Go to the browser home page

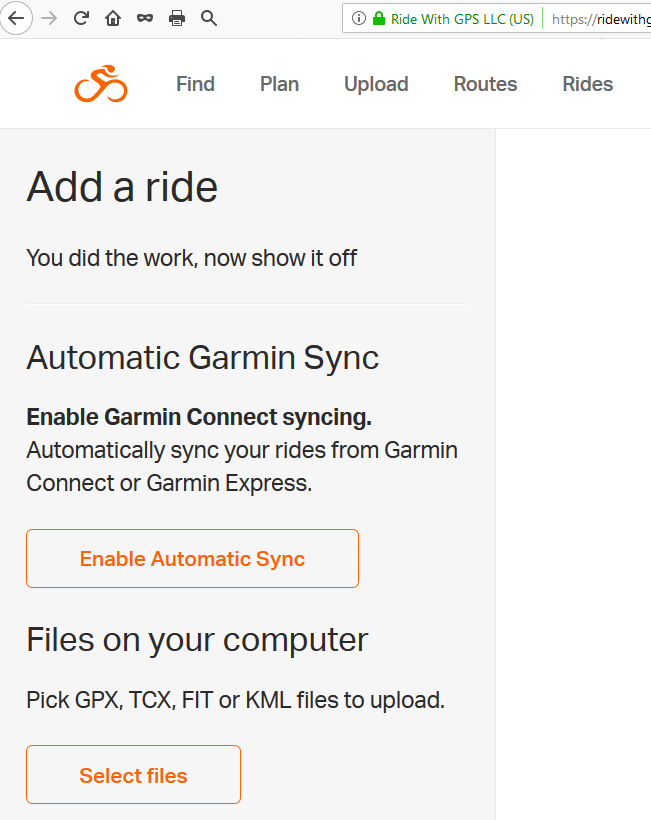click(113, 18)
